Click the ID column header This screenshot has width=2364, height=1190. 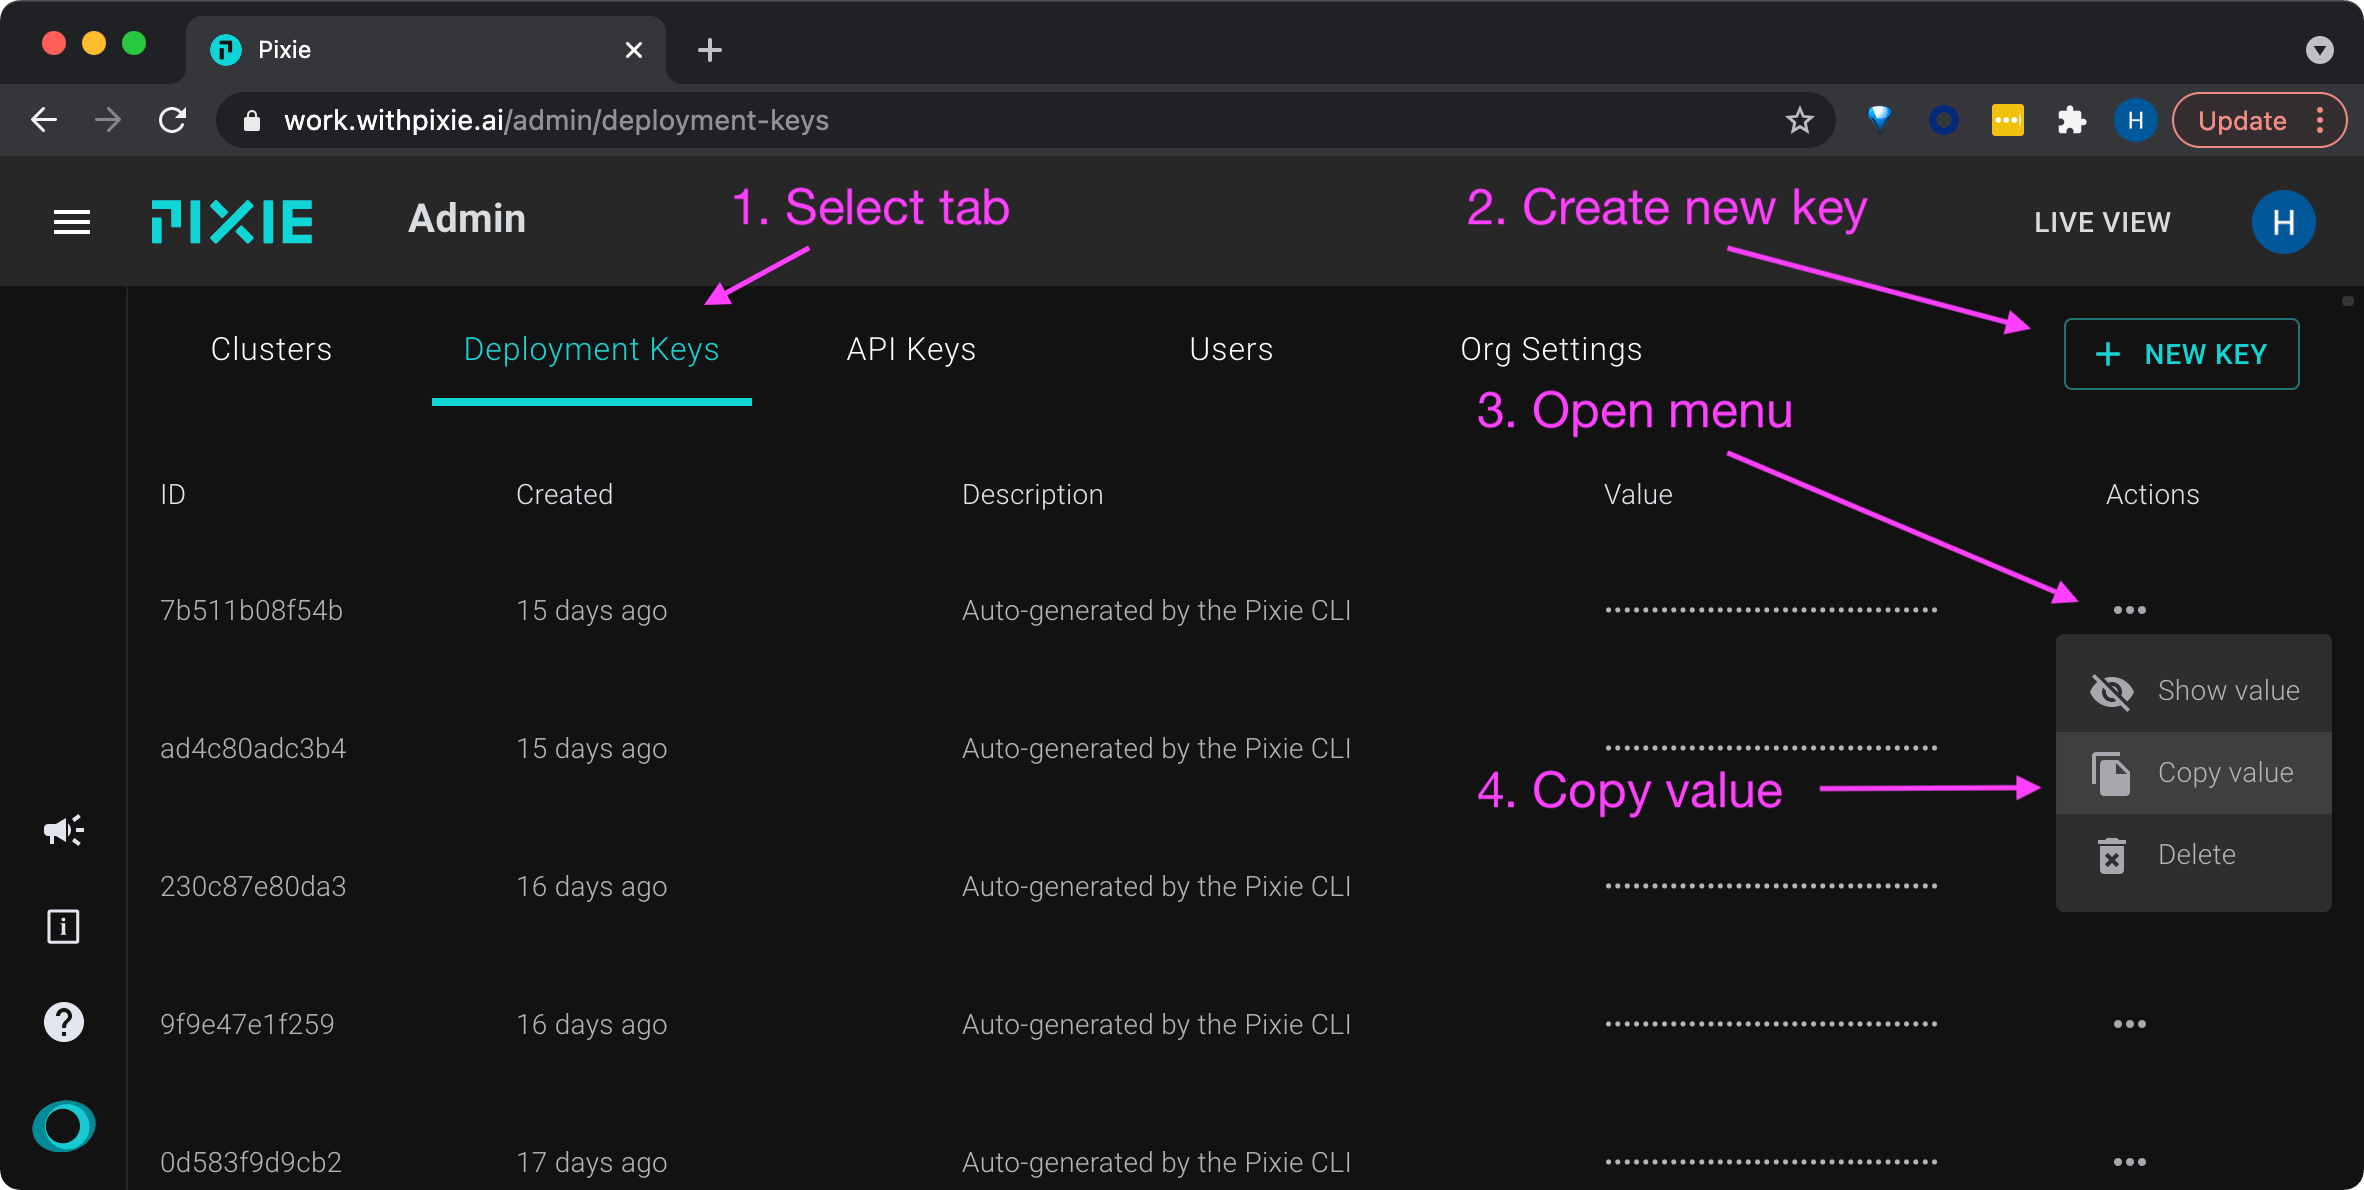click(173, 494)
